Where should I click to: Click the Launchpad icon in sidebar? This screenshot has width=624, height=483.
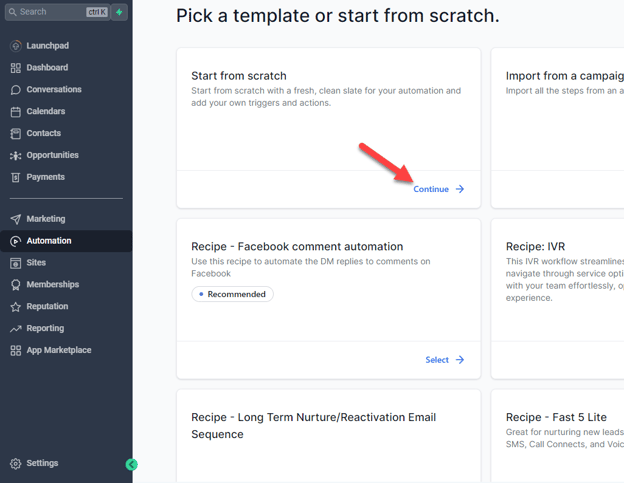[16, 46]
